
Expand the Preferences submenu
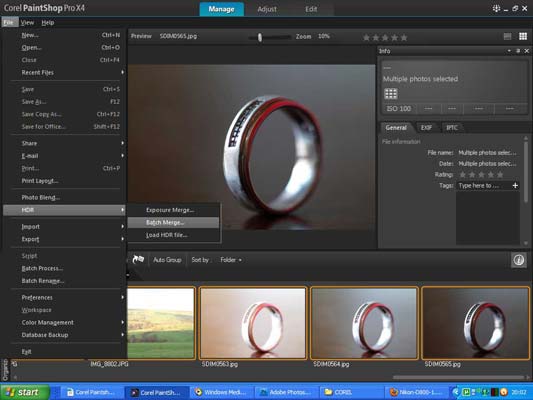65,297
